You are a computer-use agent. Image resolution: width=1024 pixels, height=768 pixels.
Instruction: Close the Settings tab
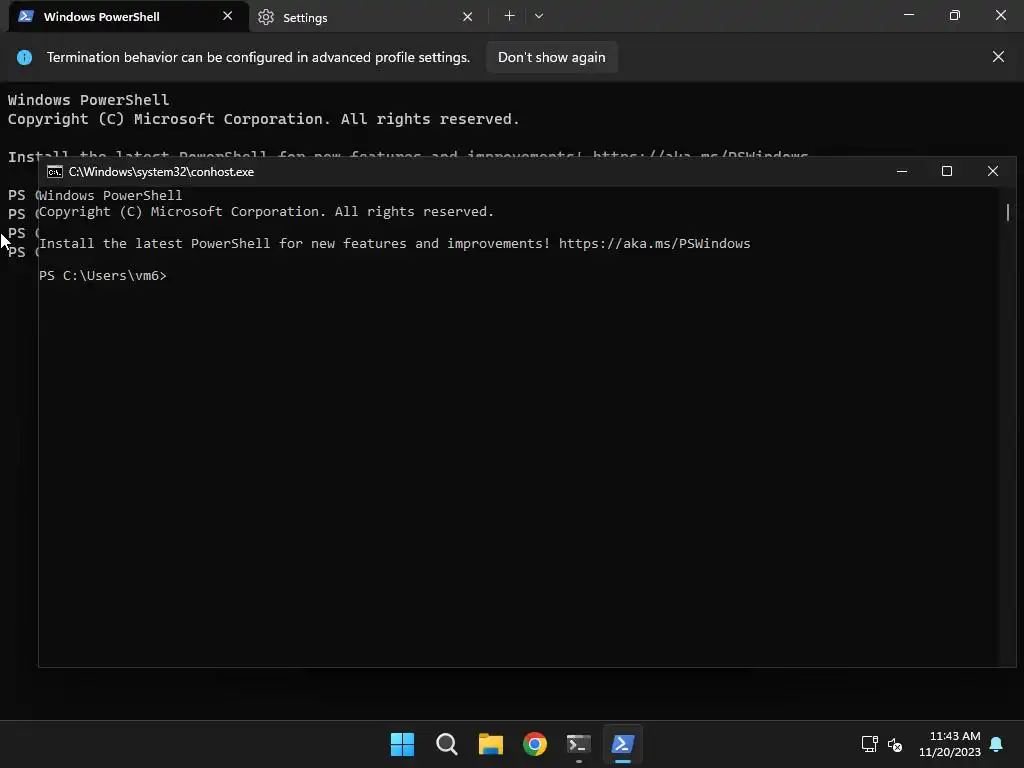point(468,17)
